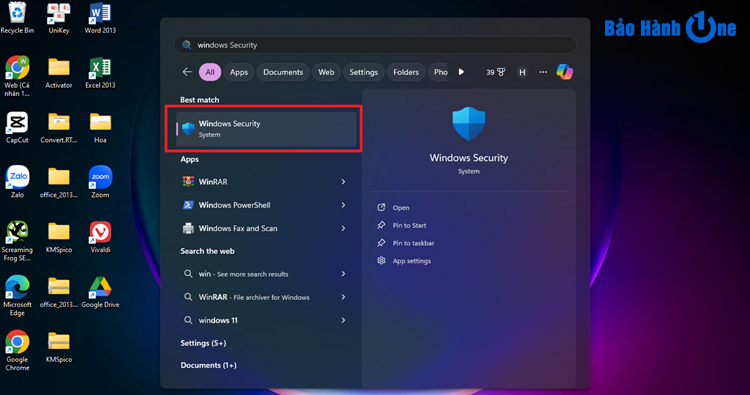Open the rewards points badge showing 39
Viewport: 750px width, 395px height.
point(496,72)
